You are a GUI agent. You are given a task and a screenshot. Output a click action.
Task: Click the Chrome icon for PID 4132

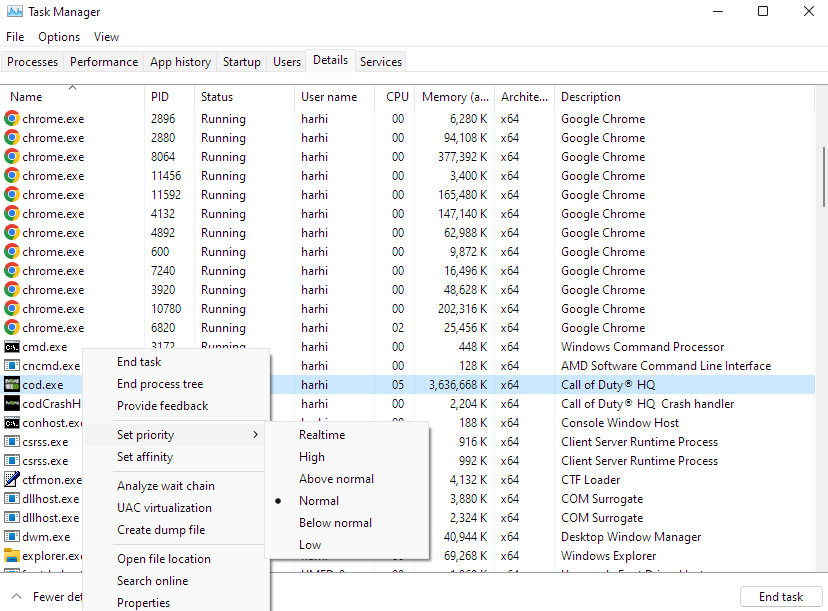click(12, 214)
